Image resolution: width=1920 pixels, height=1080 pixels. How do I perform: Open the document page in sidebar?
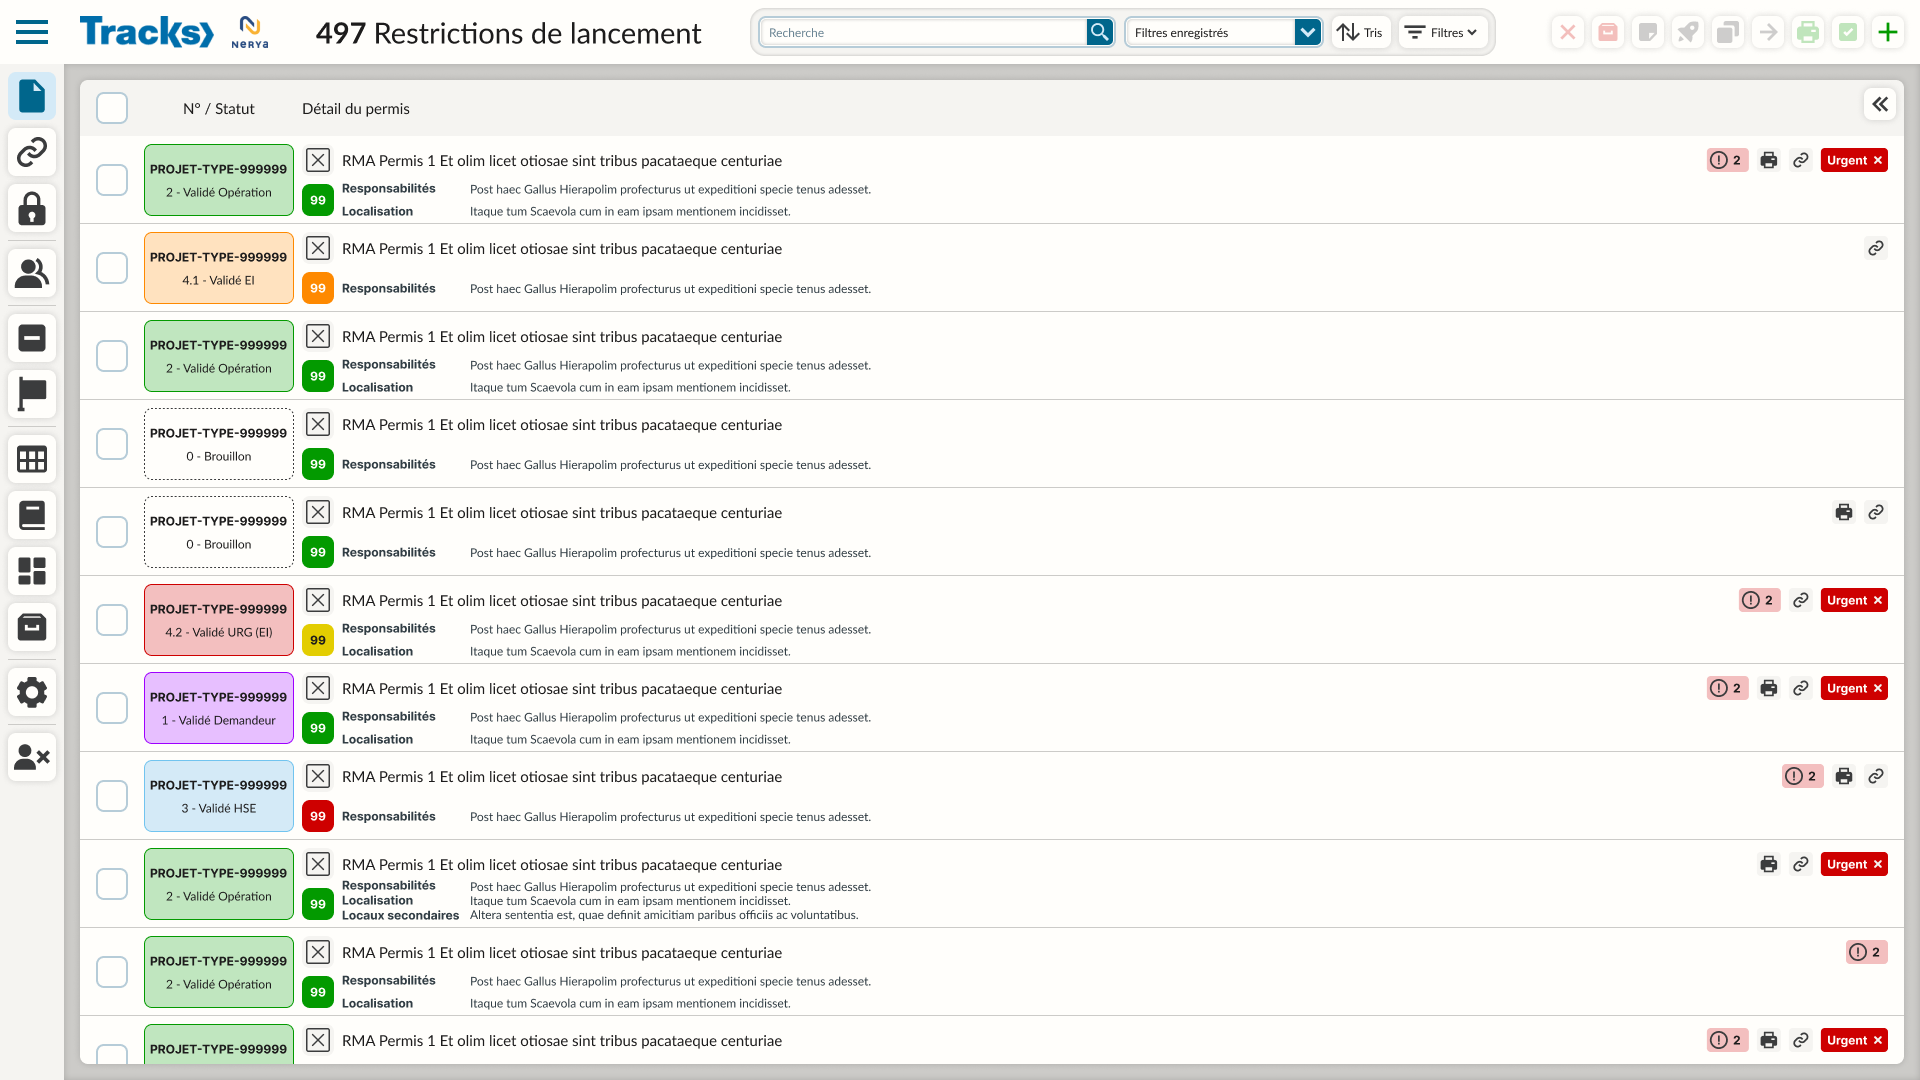32,96
